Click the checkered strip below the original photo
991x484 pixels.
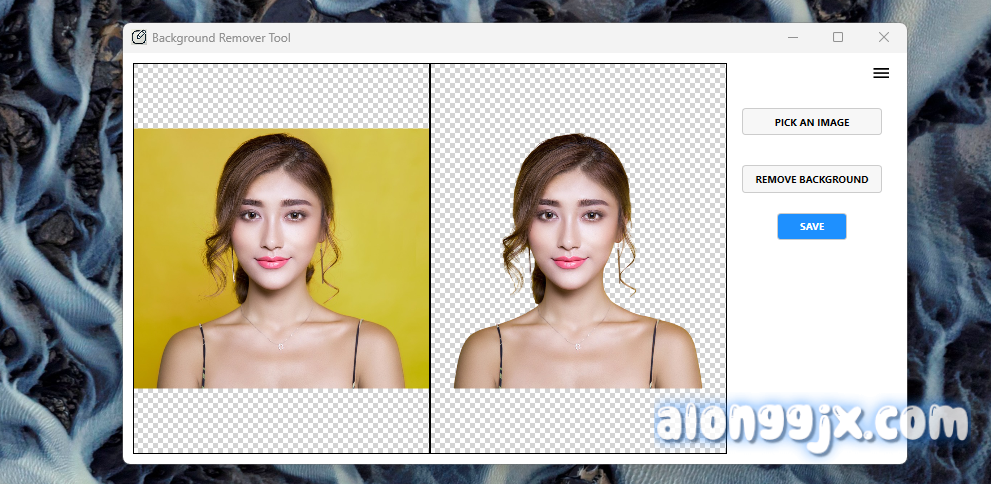(x=281, y=420)
